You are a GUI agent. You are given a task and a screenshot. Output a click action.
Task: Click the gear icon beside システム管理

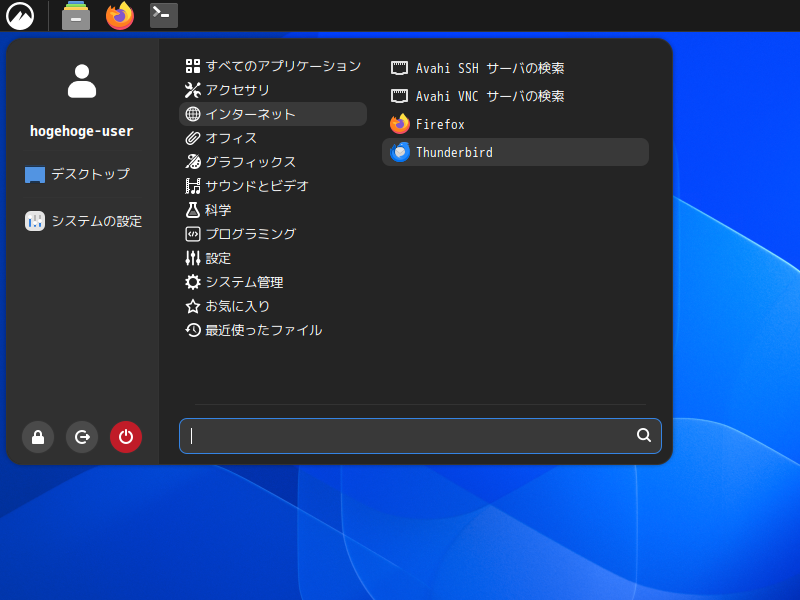pyautogui.click(x=193, y=282)
